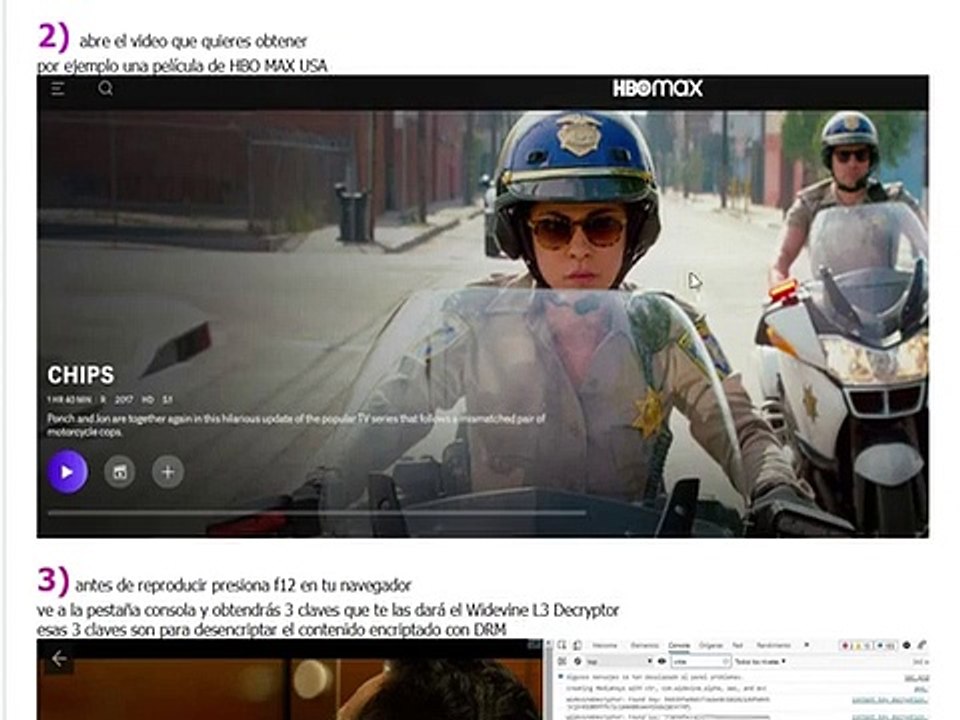The image size is (960, 720).
Task: Expand the first console message with triangle
Action: point(560,676)
